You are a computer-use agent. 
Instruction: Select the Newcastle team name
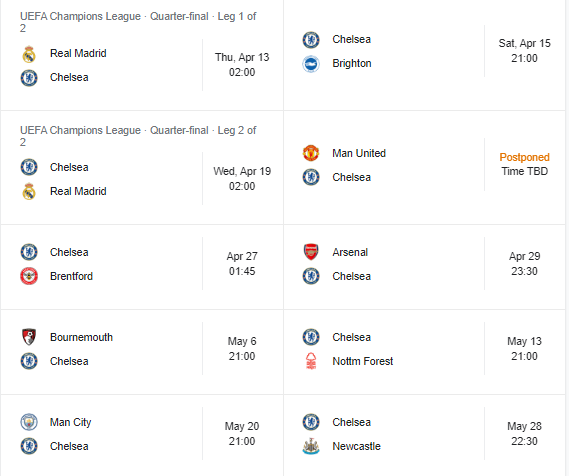pyautogui.click(x=357, y=446)
